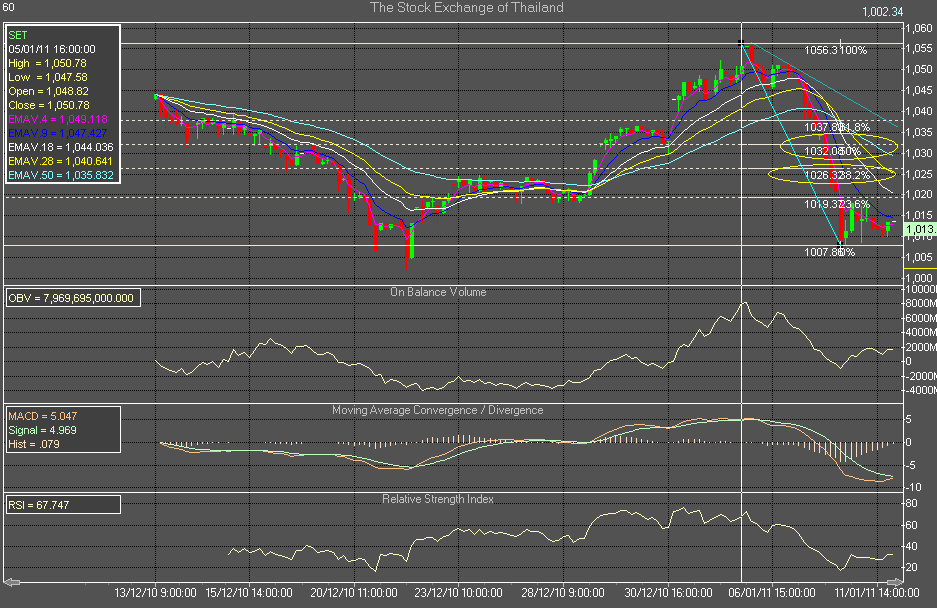Click the 1,060 price axis label
937x608 pixels.
919,28
